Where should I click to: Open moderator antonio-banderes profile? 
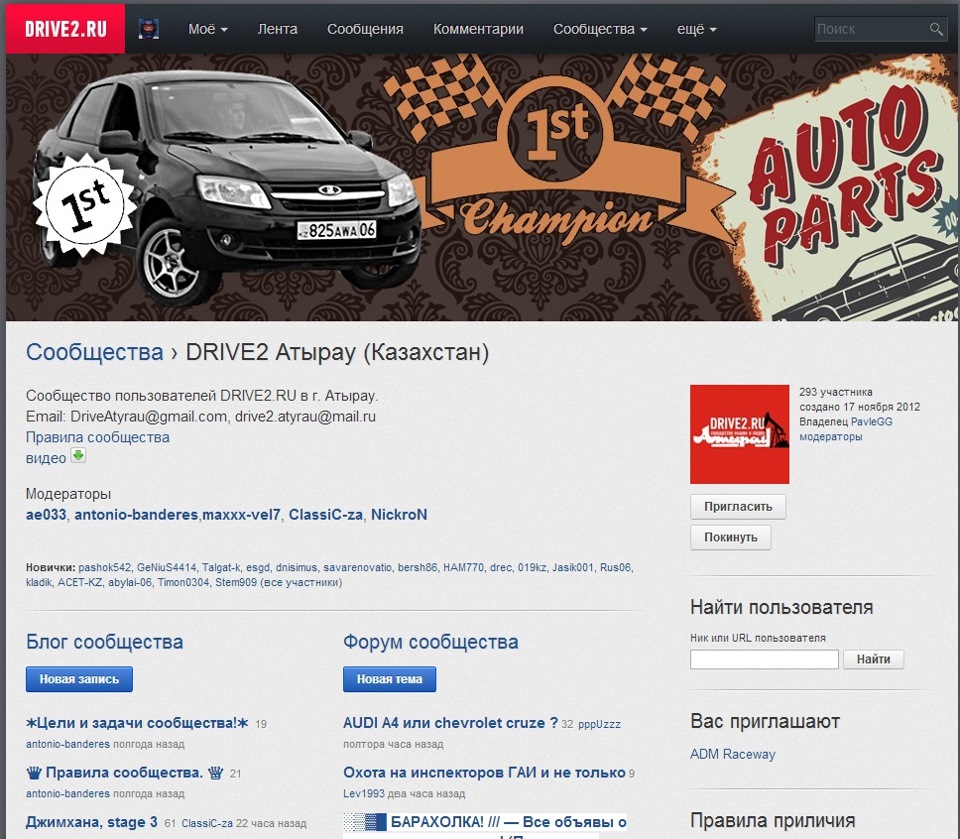pos(136,514)
